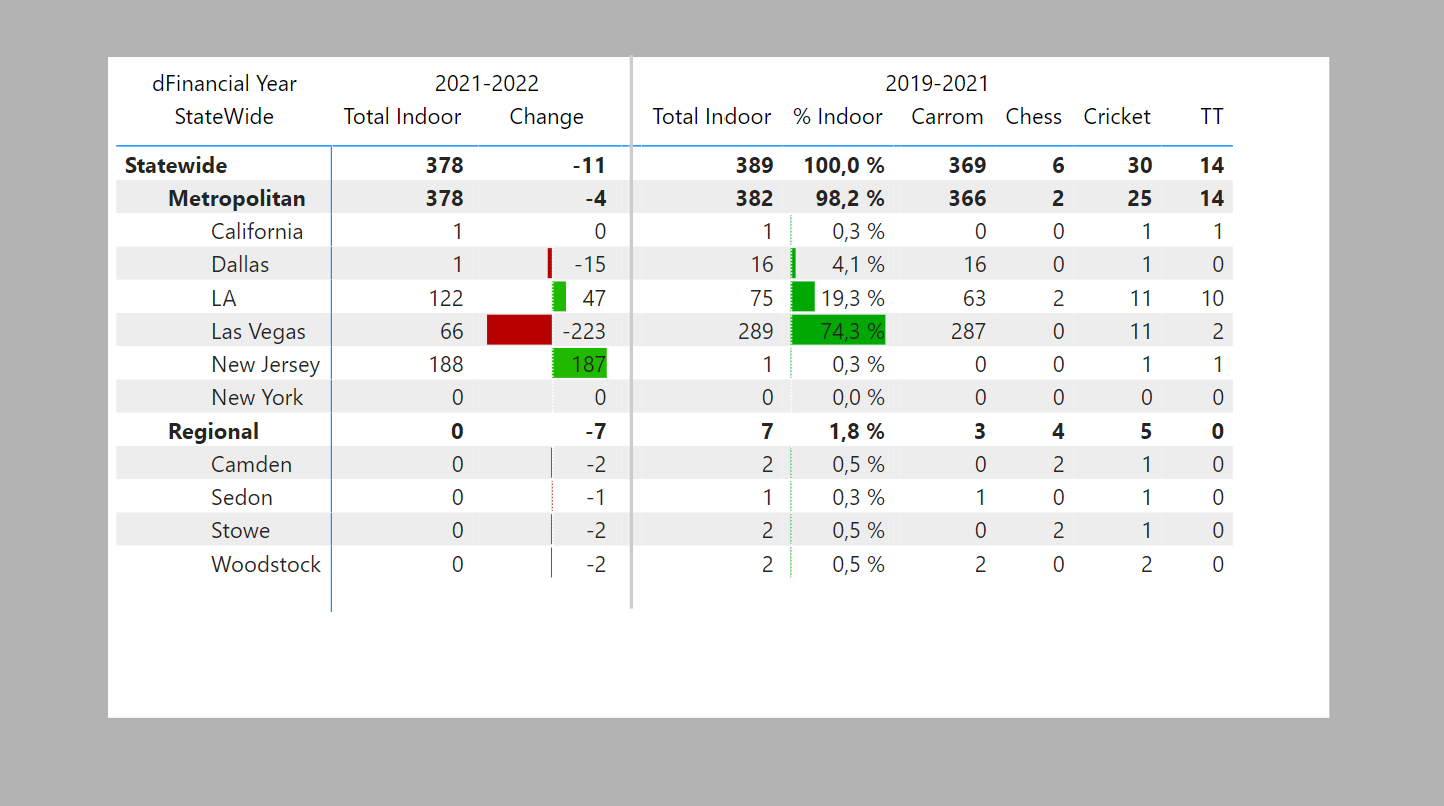Select the Las Vegas row label

click(x=259, y=331)
